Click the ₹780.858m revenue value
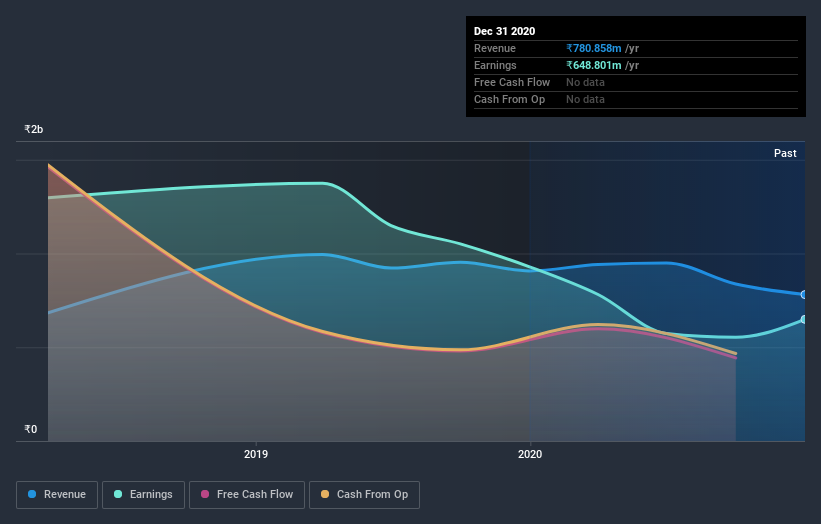821x524 pixels. [x=594, y=48]
